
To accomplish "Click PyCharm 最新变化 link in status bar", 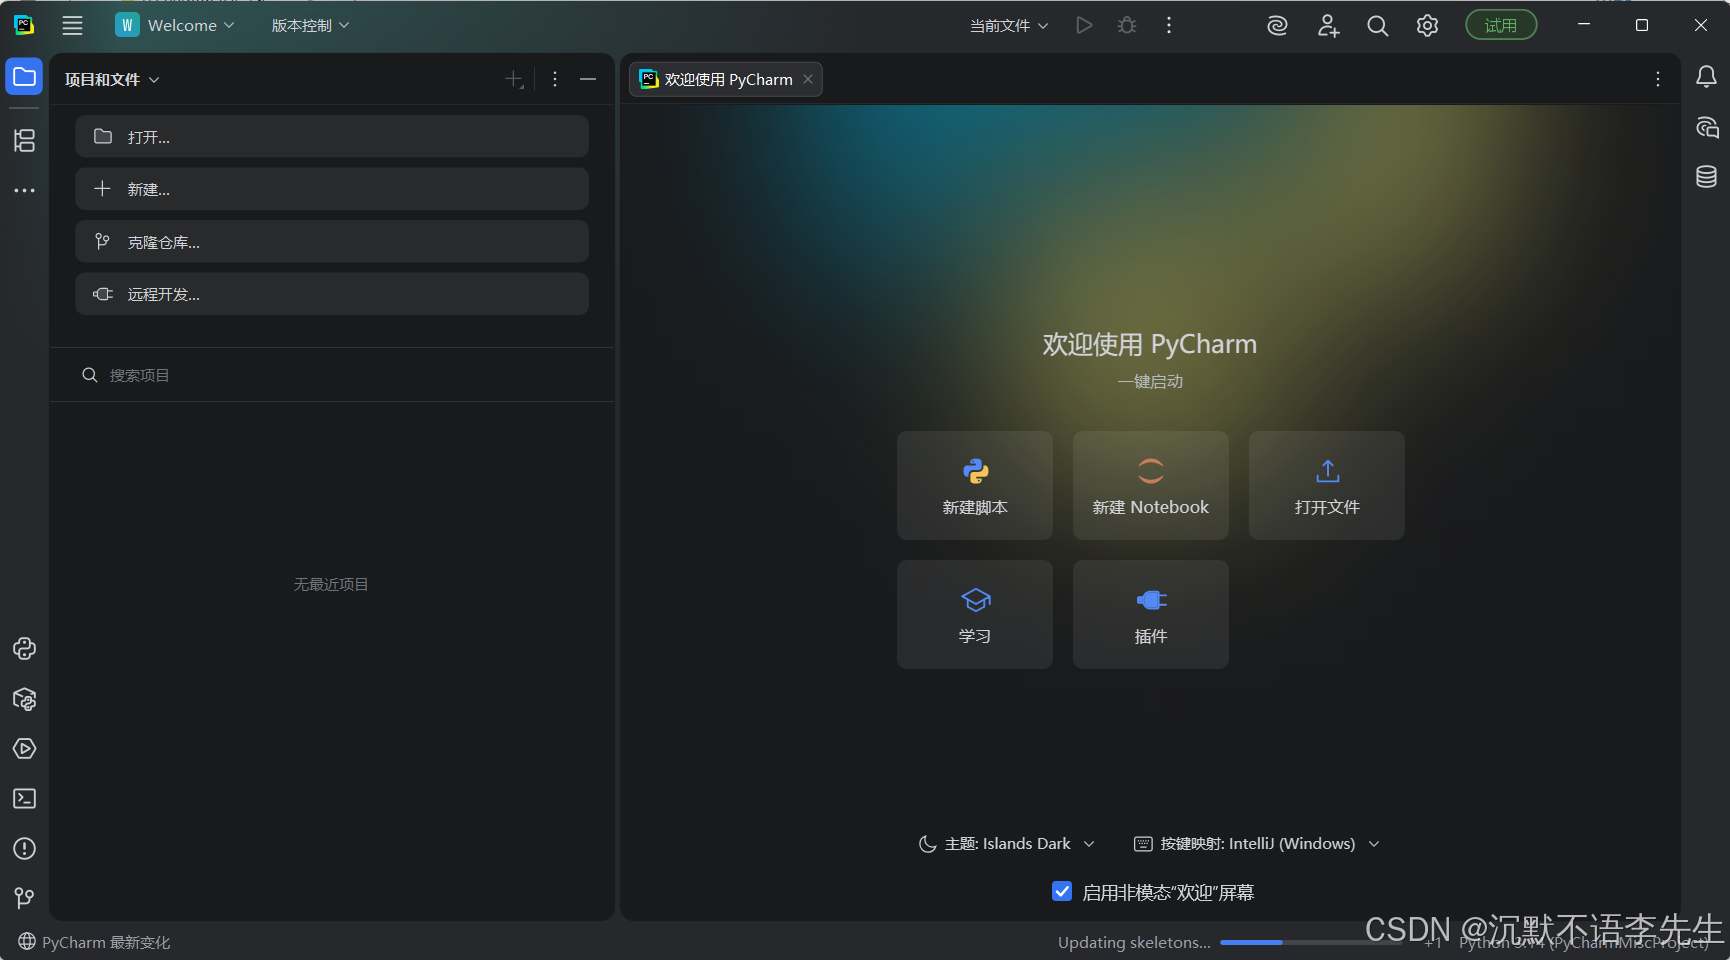I will tap(95, 942).
